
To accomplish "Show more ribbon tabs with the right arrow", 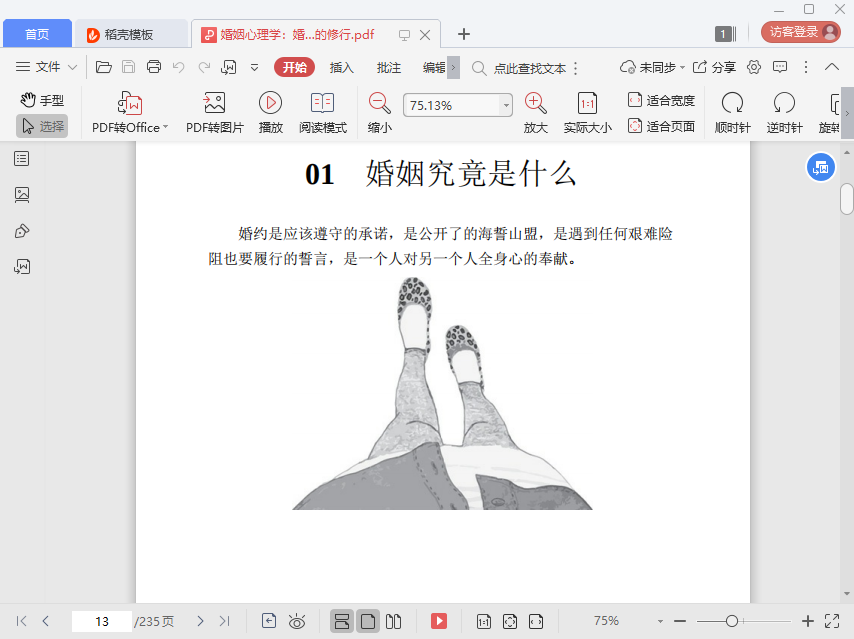I will click(x=453, y=68).
